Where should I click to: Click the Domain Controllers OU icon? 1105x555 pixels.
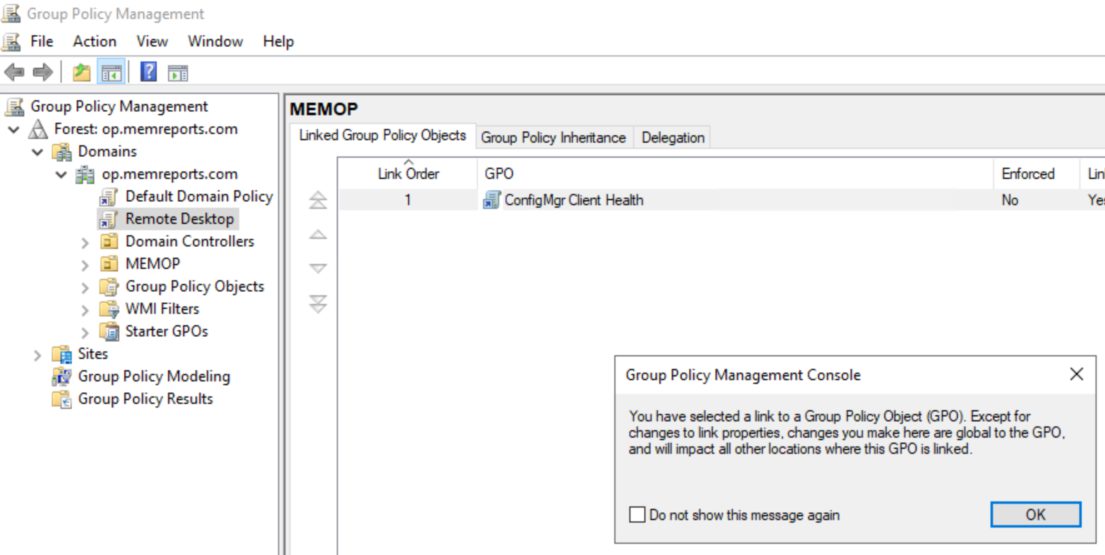(x=109, y=242)
